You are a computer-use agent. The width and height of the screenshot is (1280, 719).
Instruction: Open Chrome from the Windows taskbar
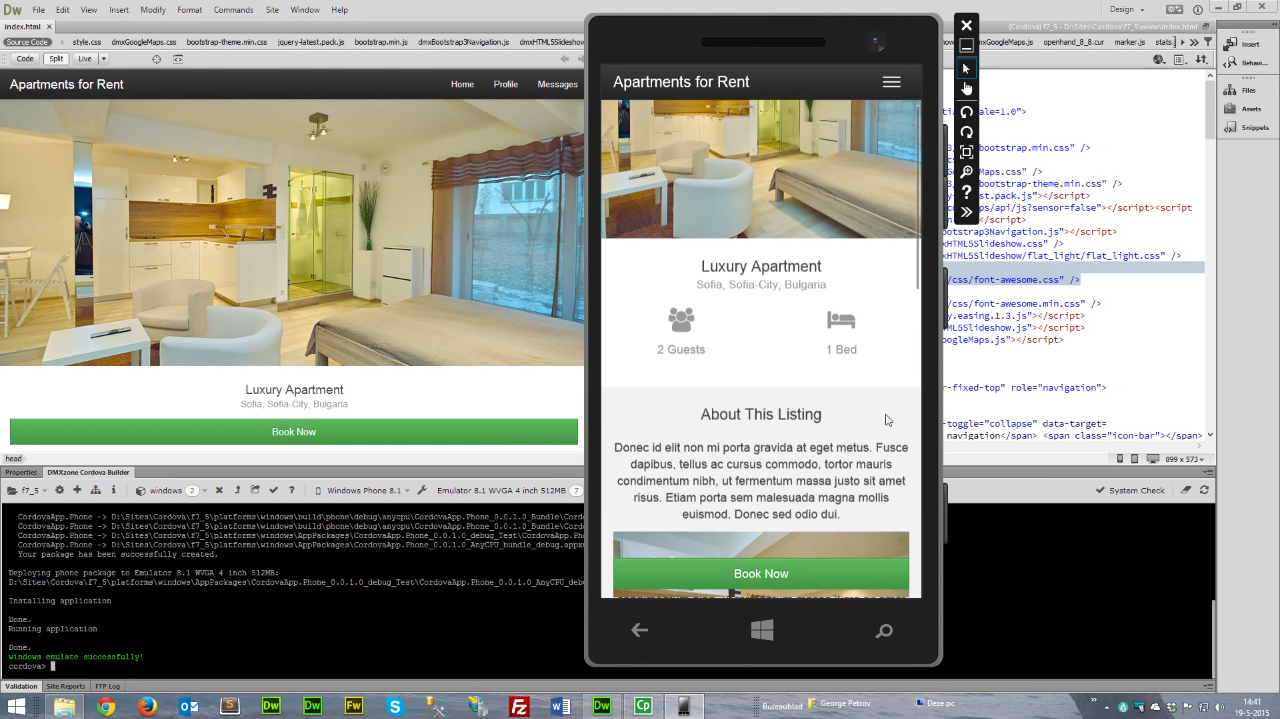[x=106, y=706]
